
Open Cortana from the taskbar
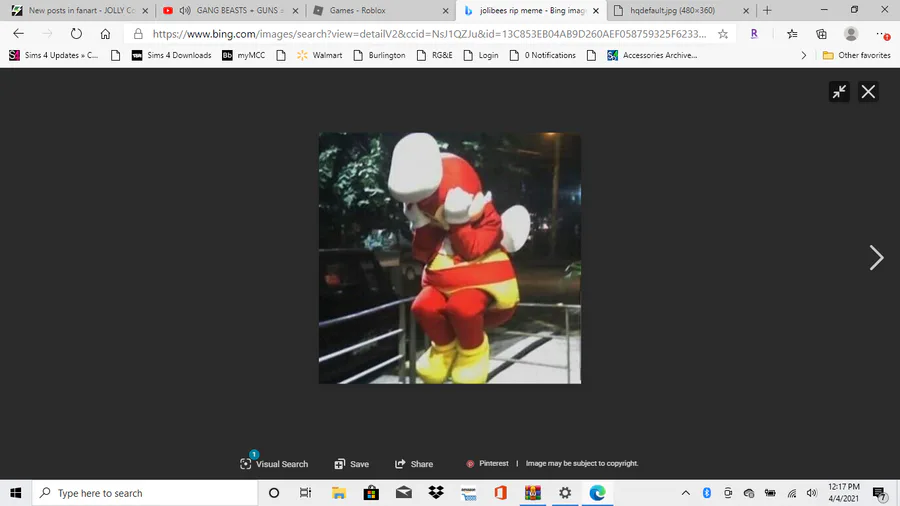[x=274, y=493]
